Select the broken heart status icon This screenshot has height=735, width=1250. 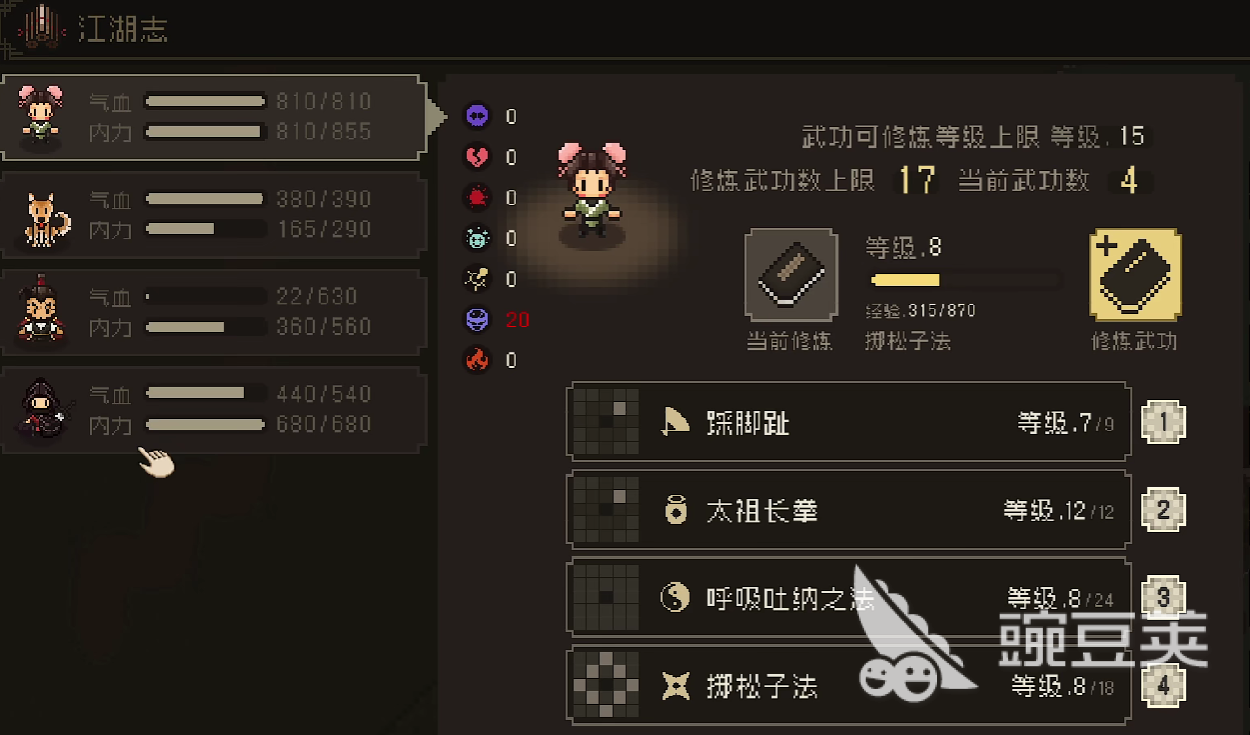477,157
